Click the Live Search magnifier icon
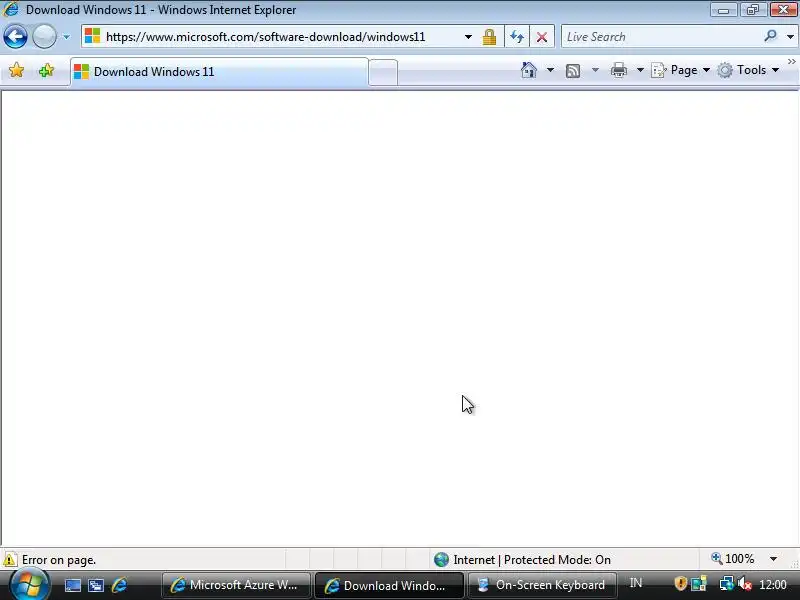 coord(770,36)
